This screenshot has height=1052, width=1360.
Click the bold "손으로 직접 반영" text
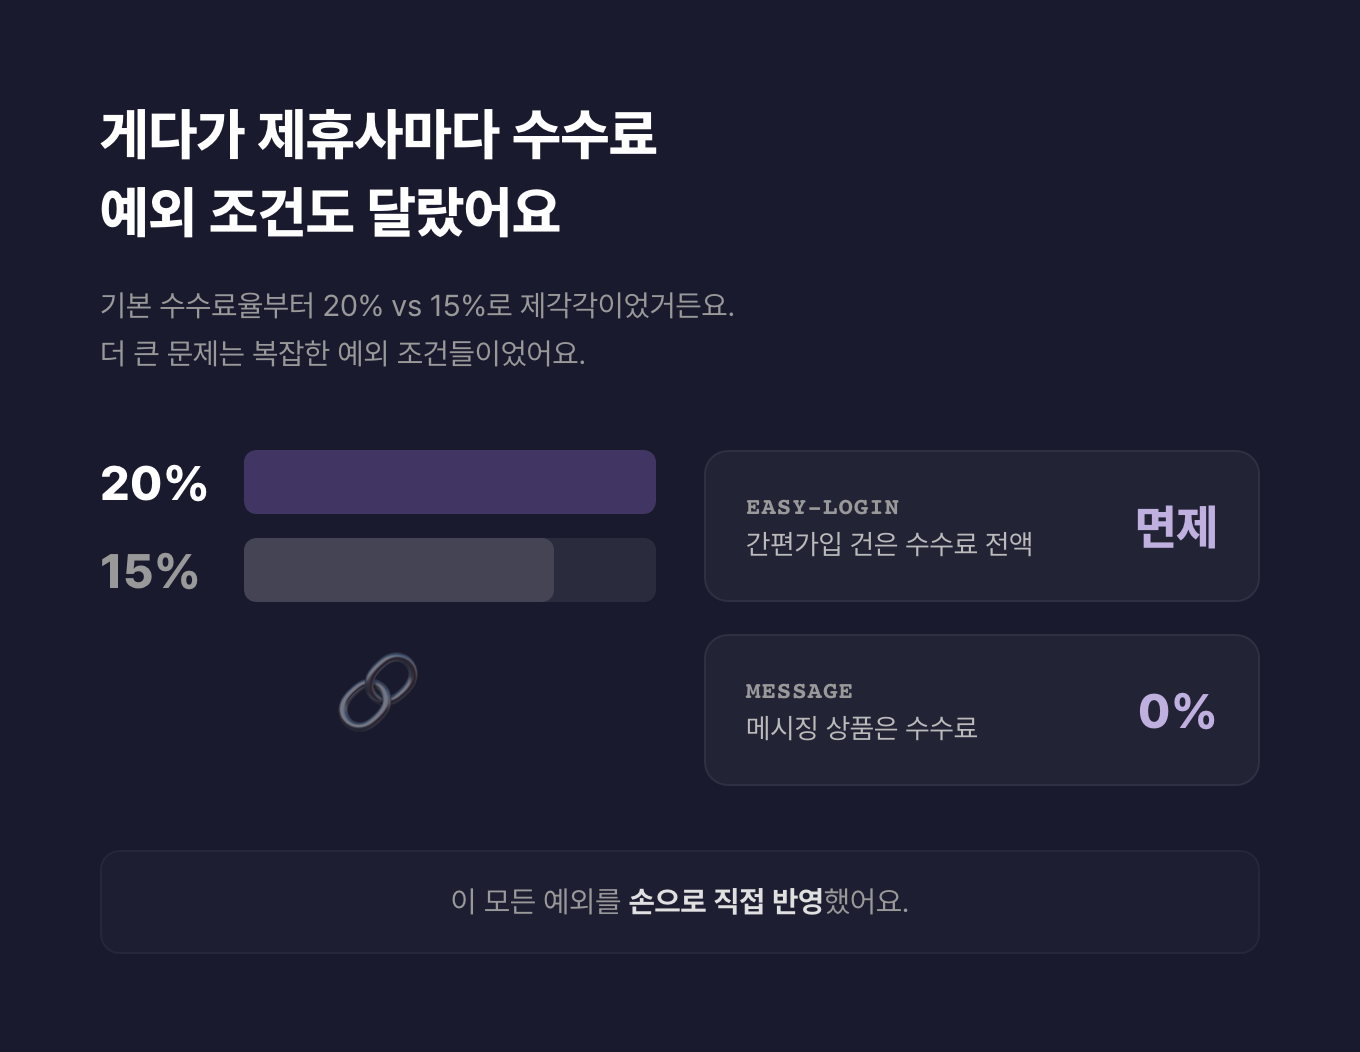725,902
